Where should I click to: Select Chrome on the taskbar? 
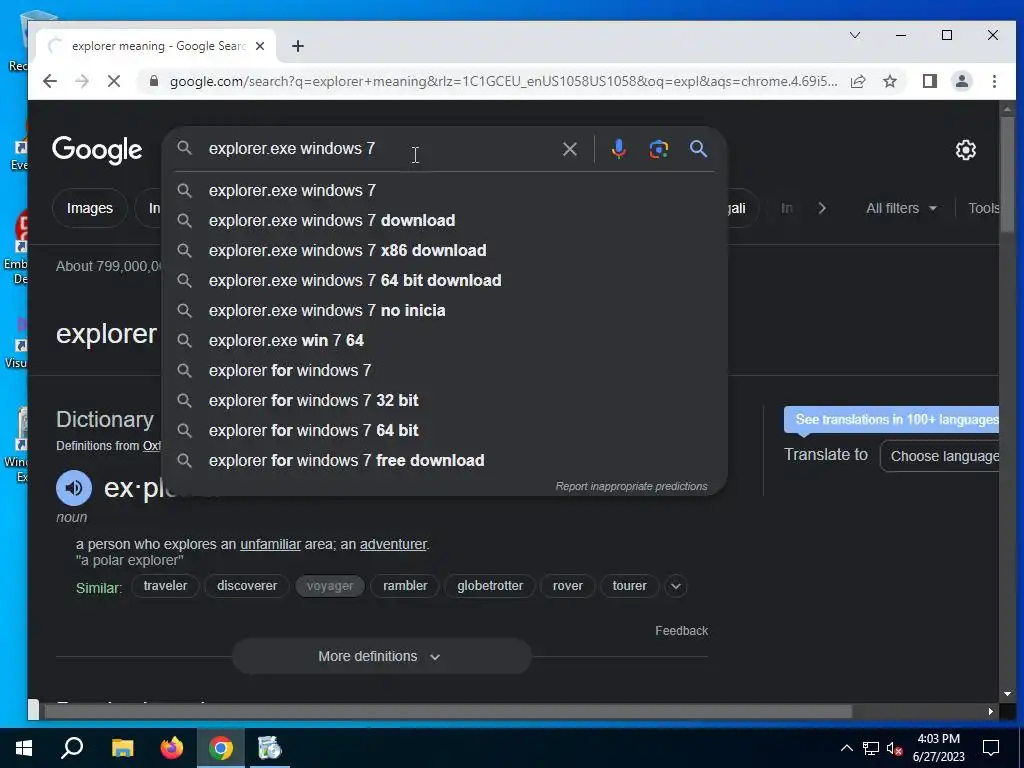[221, 748]
